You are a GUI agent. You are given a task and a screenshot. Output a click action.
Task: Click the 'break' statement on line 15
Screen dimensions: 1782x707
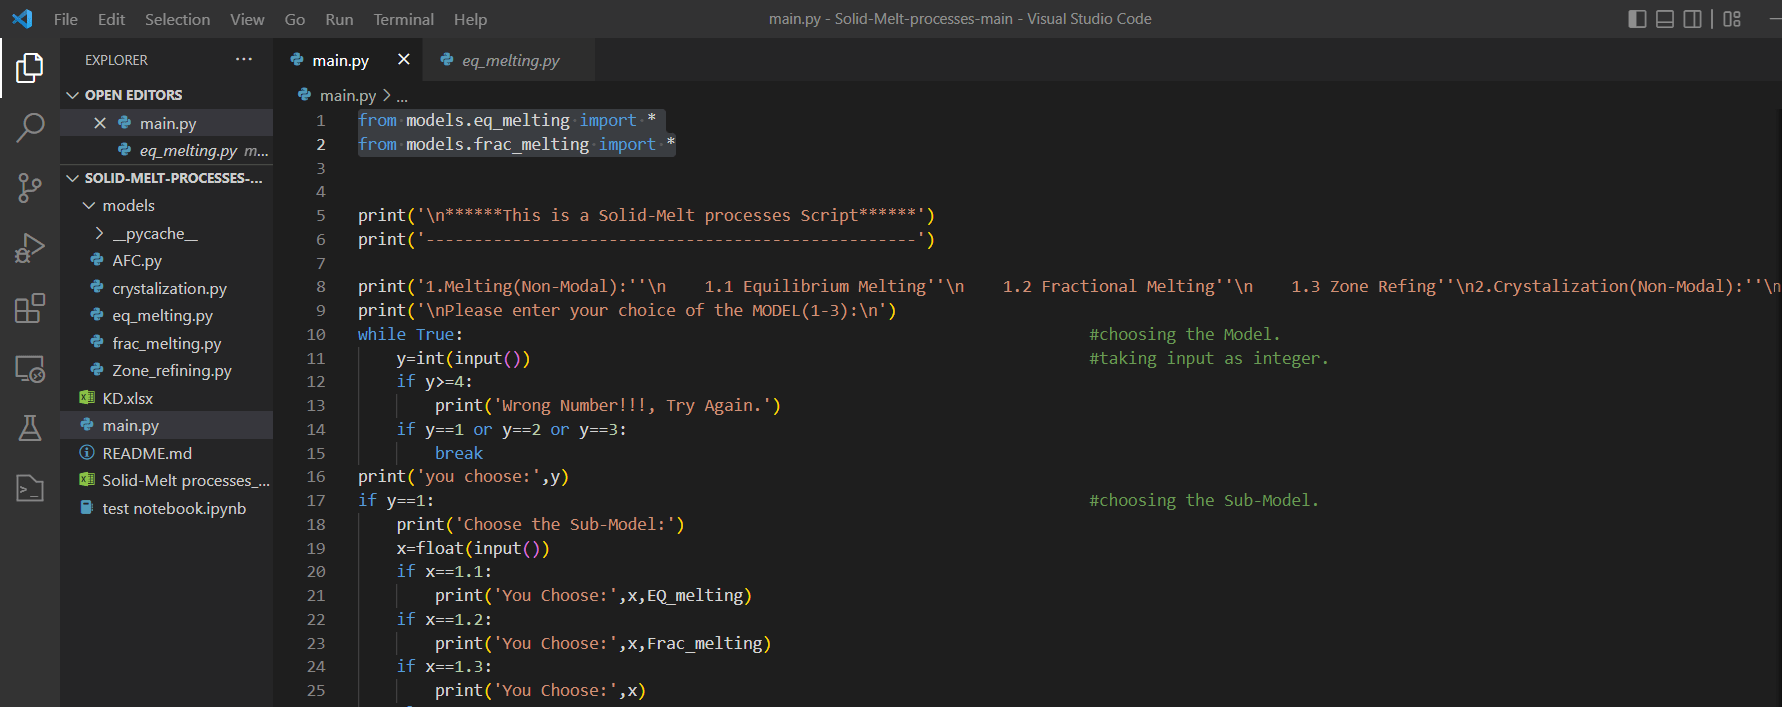(459, 453)
